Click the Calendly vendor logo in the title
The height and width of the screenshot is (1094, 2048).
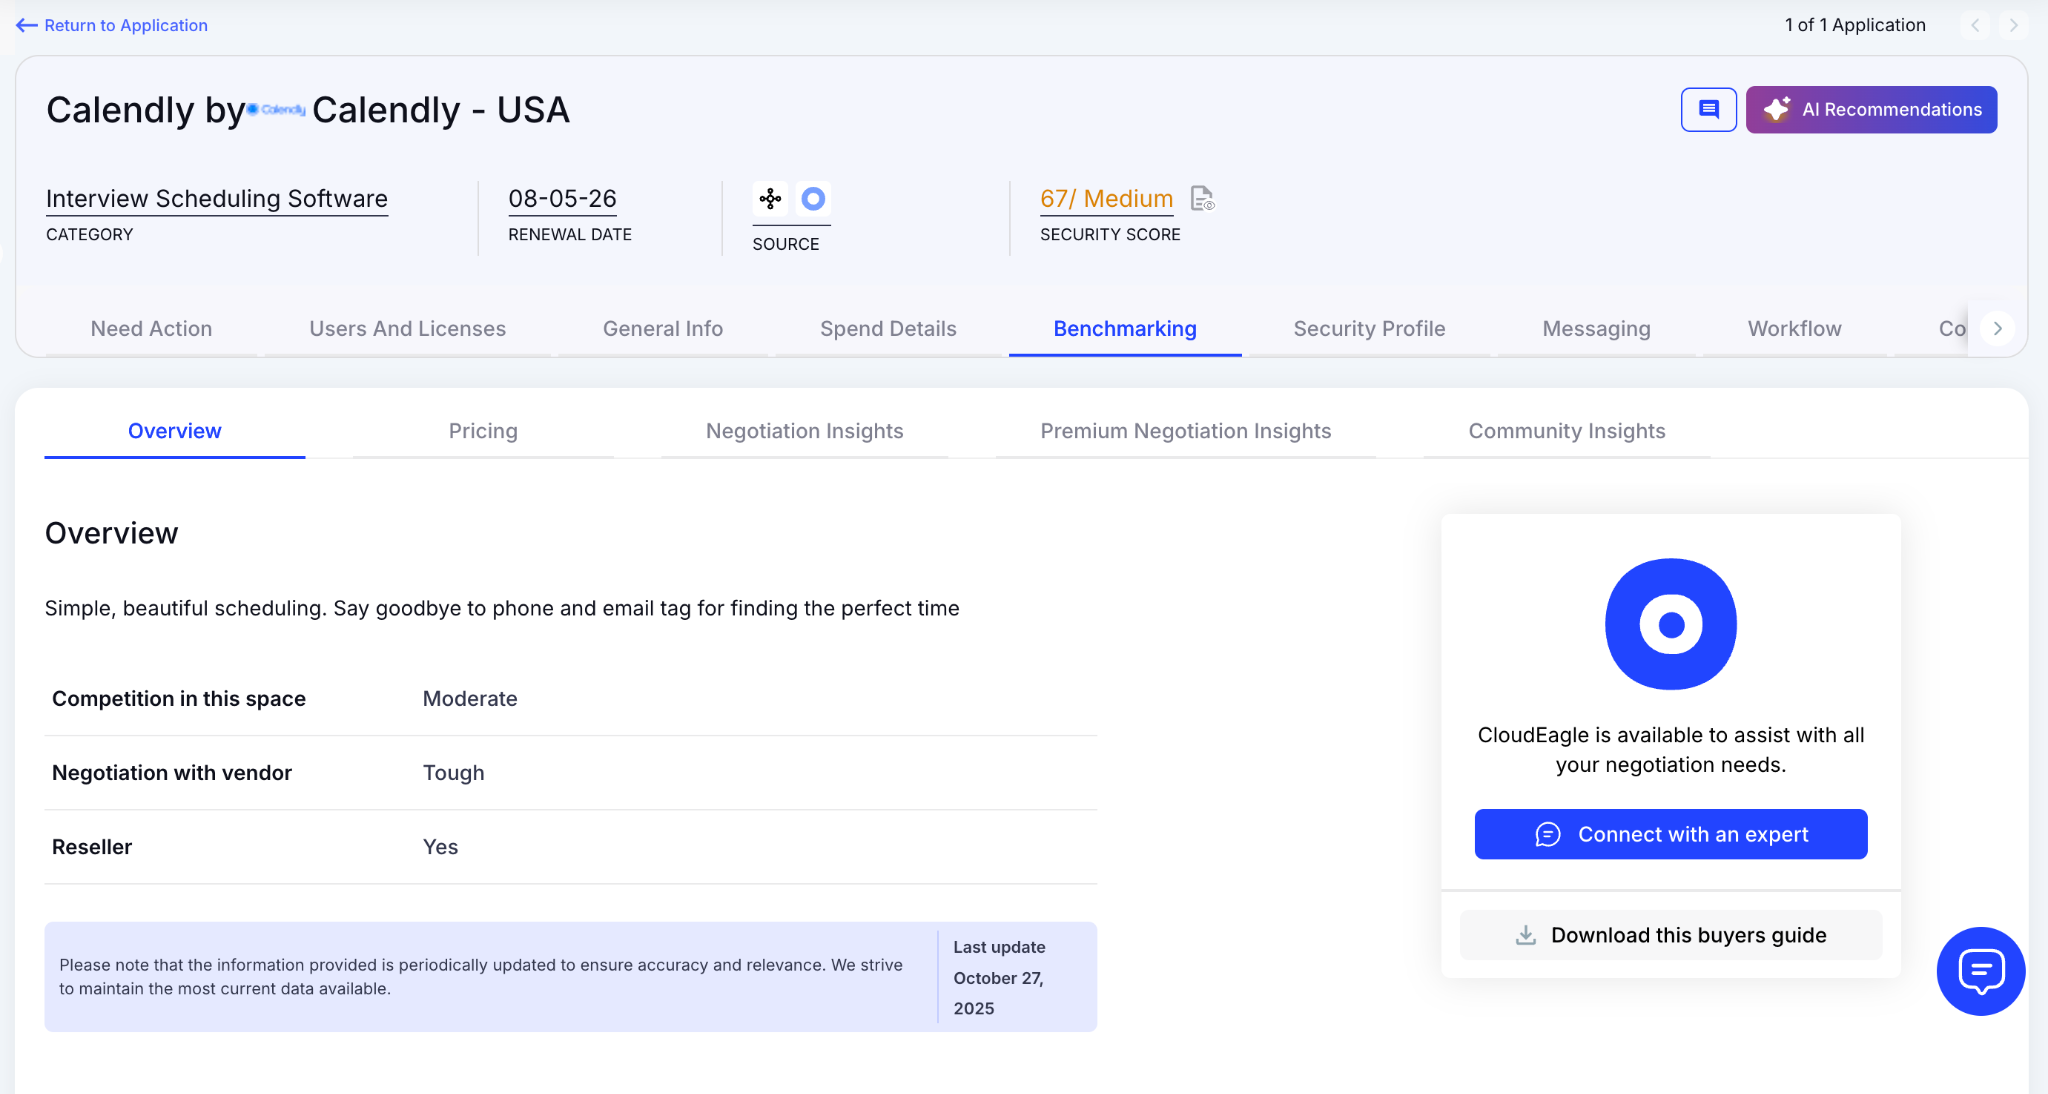point(278,110)
